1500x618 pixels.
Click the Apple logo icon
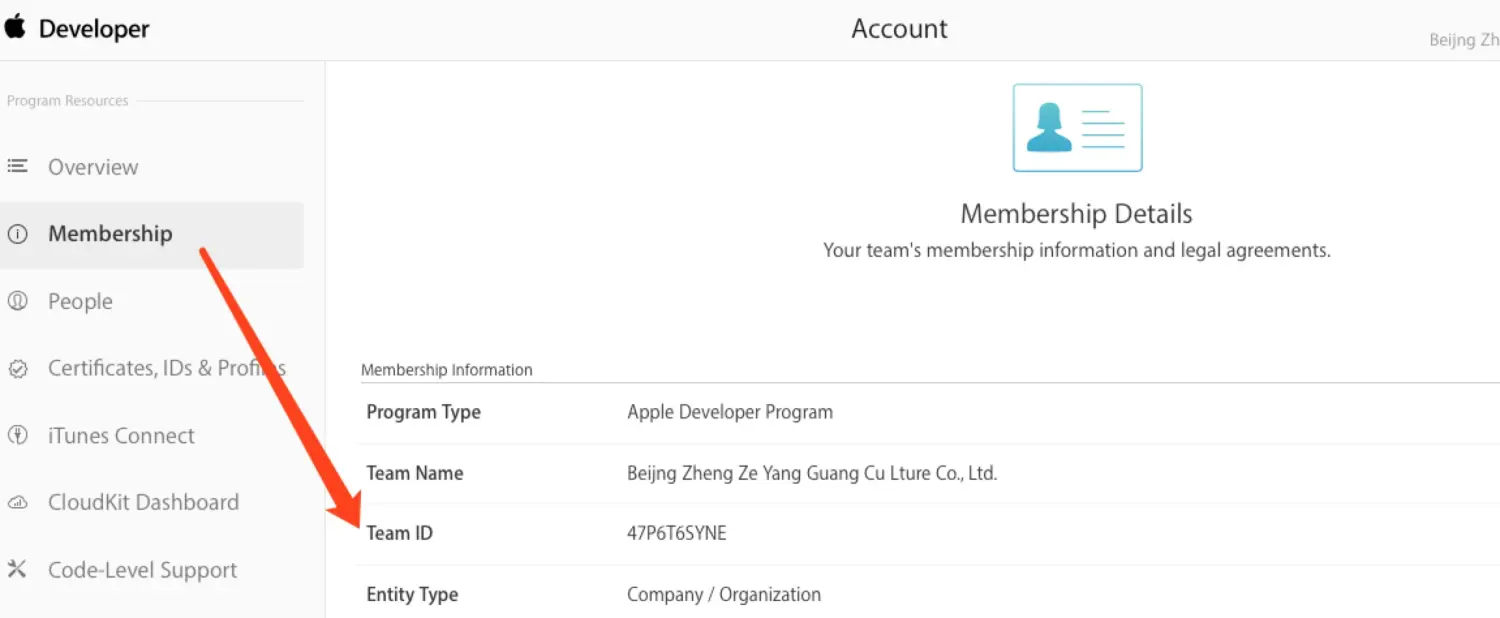pyautogui.click(x=15, y=27)
